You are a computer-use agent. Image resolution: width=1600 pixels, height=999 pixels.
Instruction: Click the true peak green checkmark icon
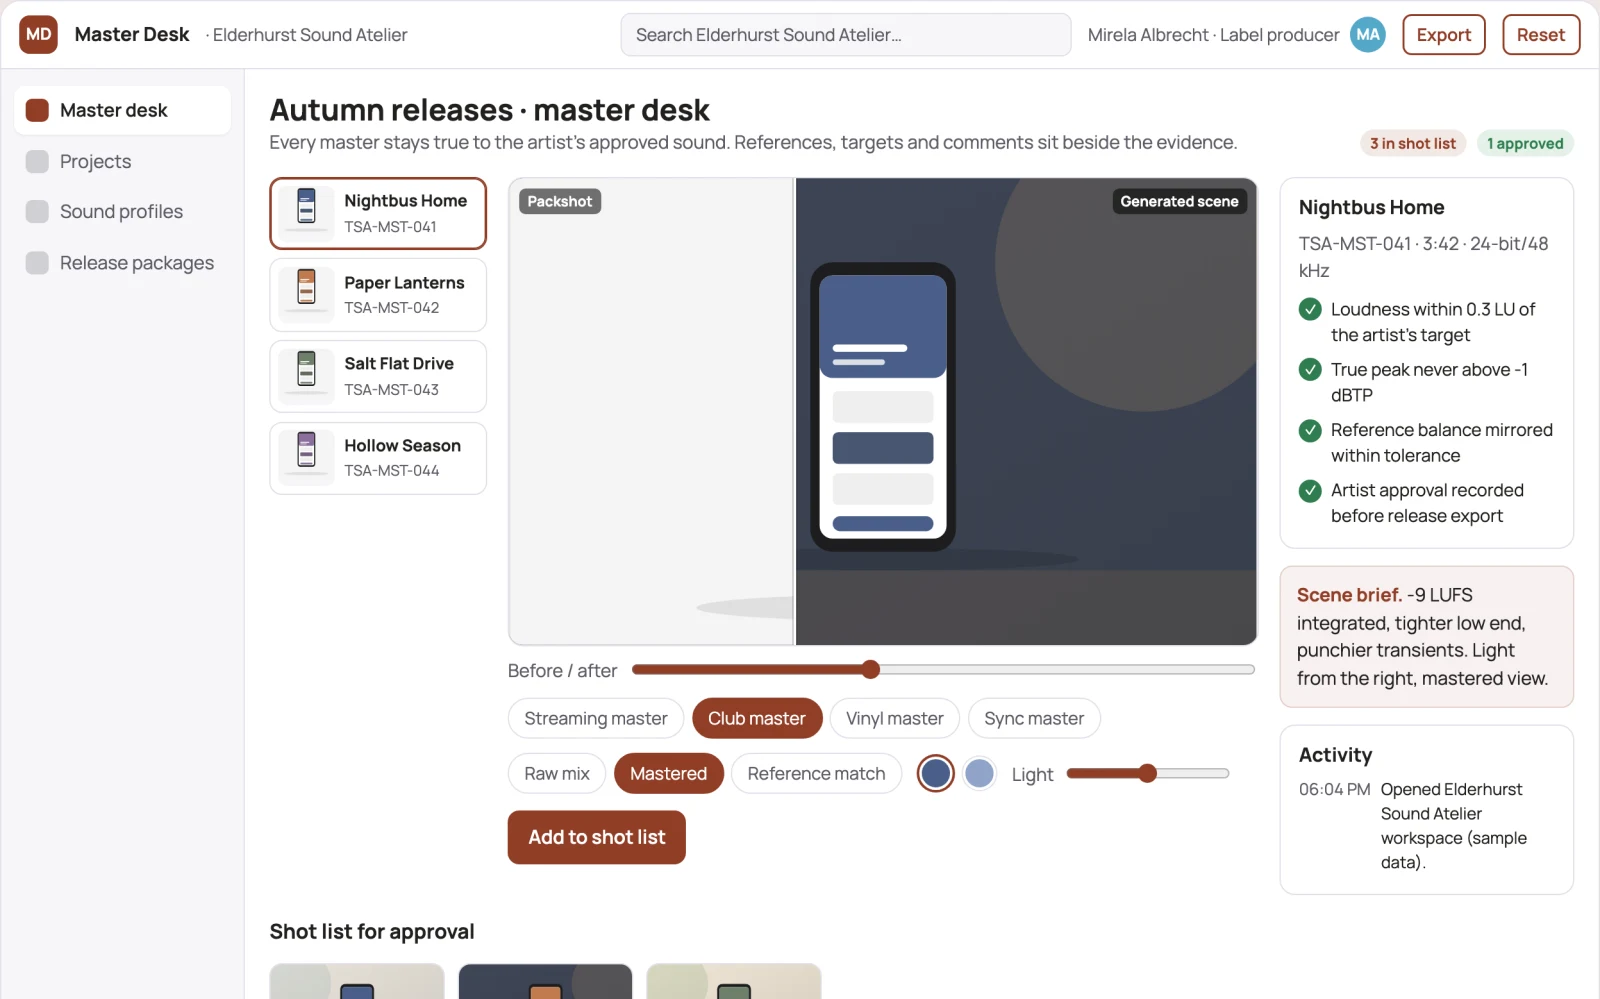coord(1310,370)
